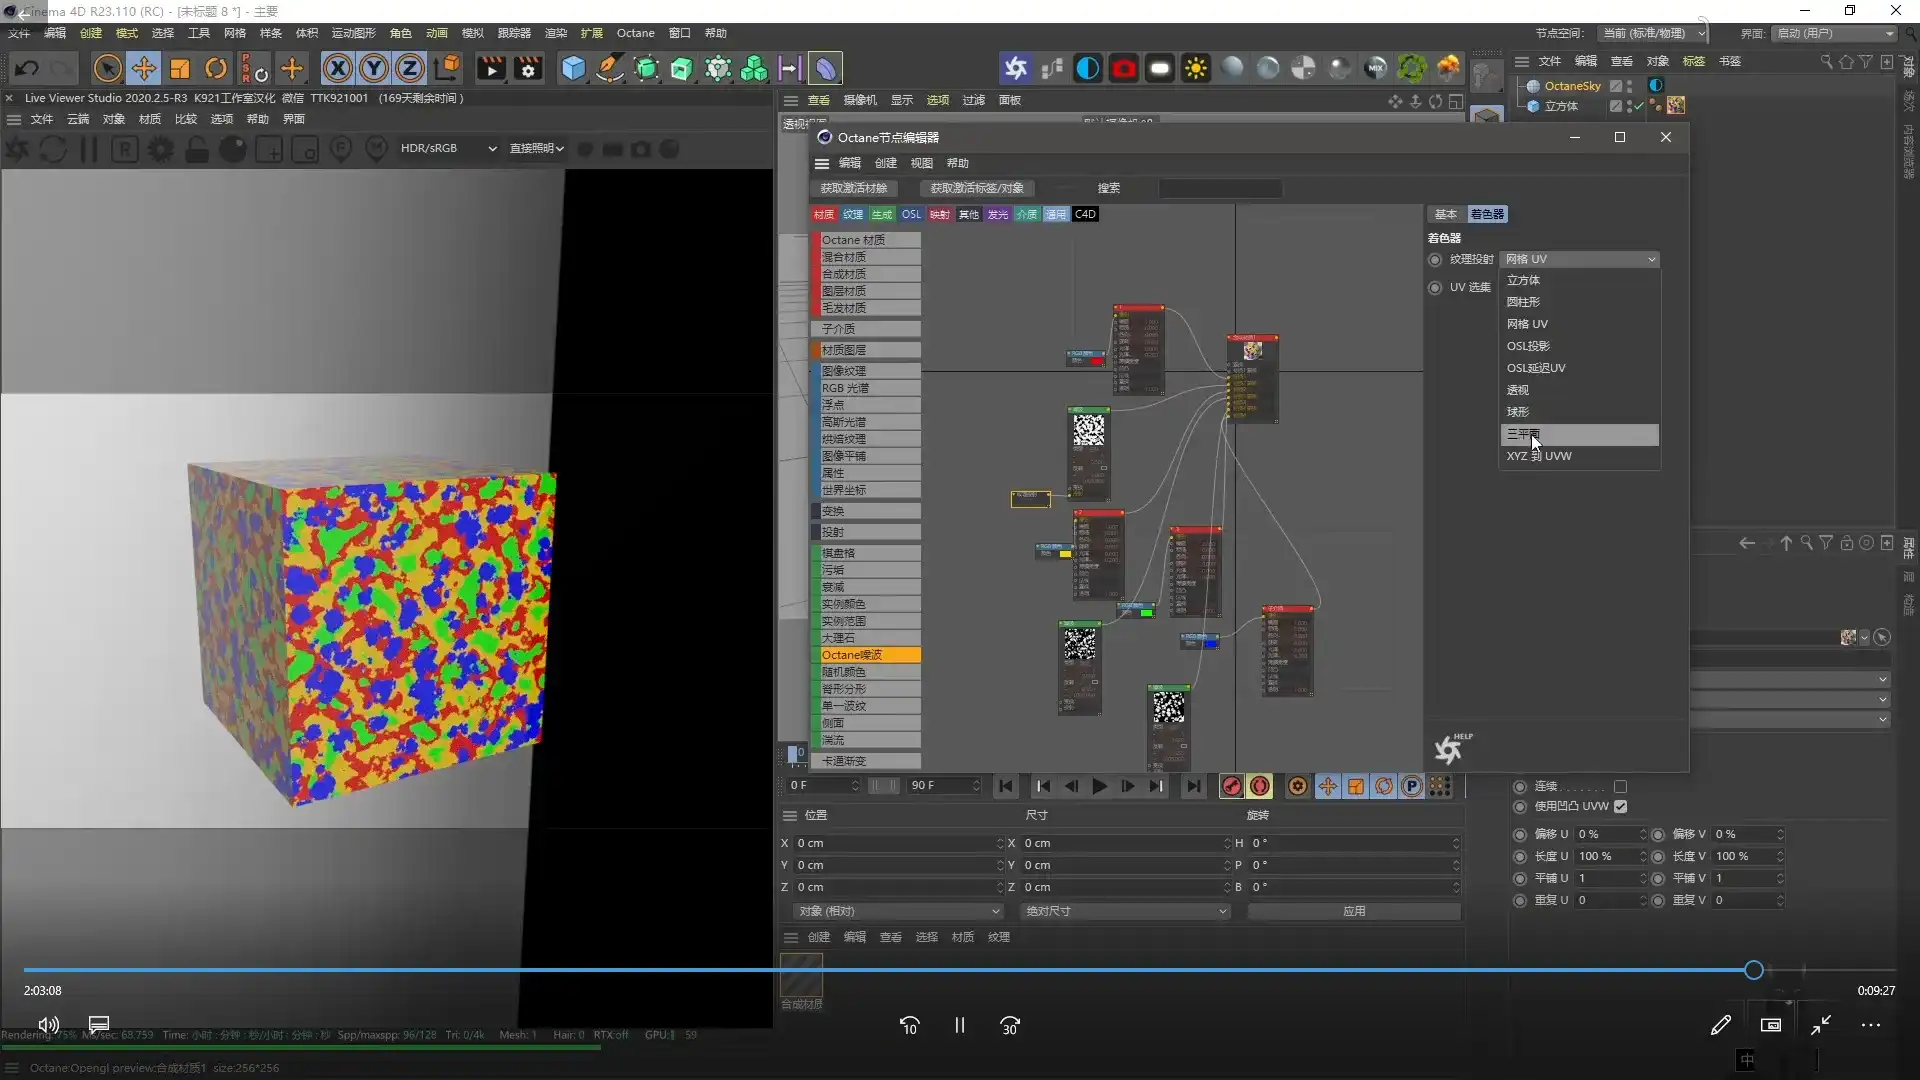Switch to the 基本 tab

point(1445,214)
